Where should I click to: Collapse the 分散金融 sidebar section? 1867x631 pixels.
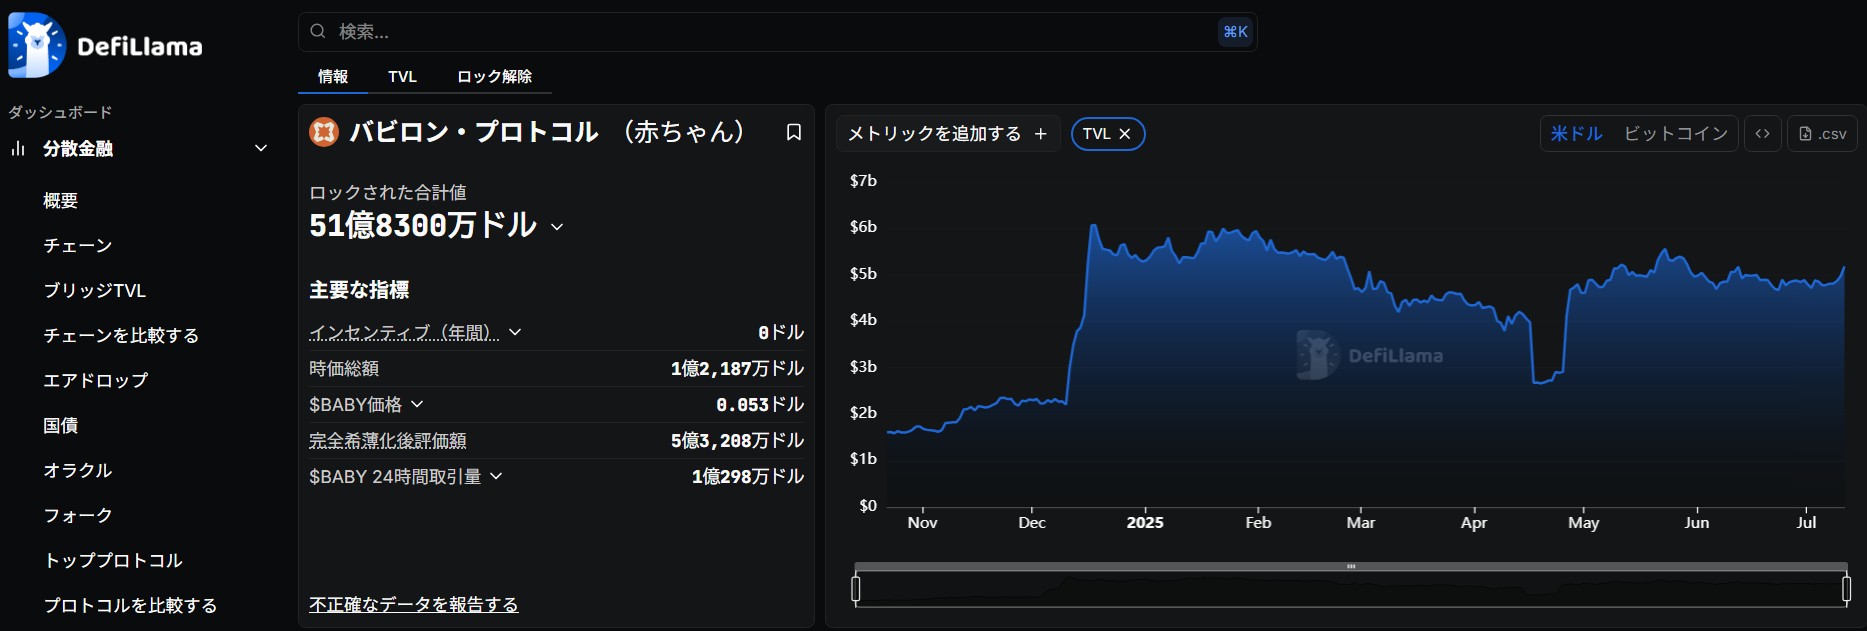point(261,149)
